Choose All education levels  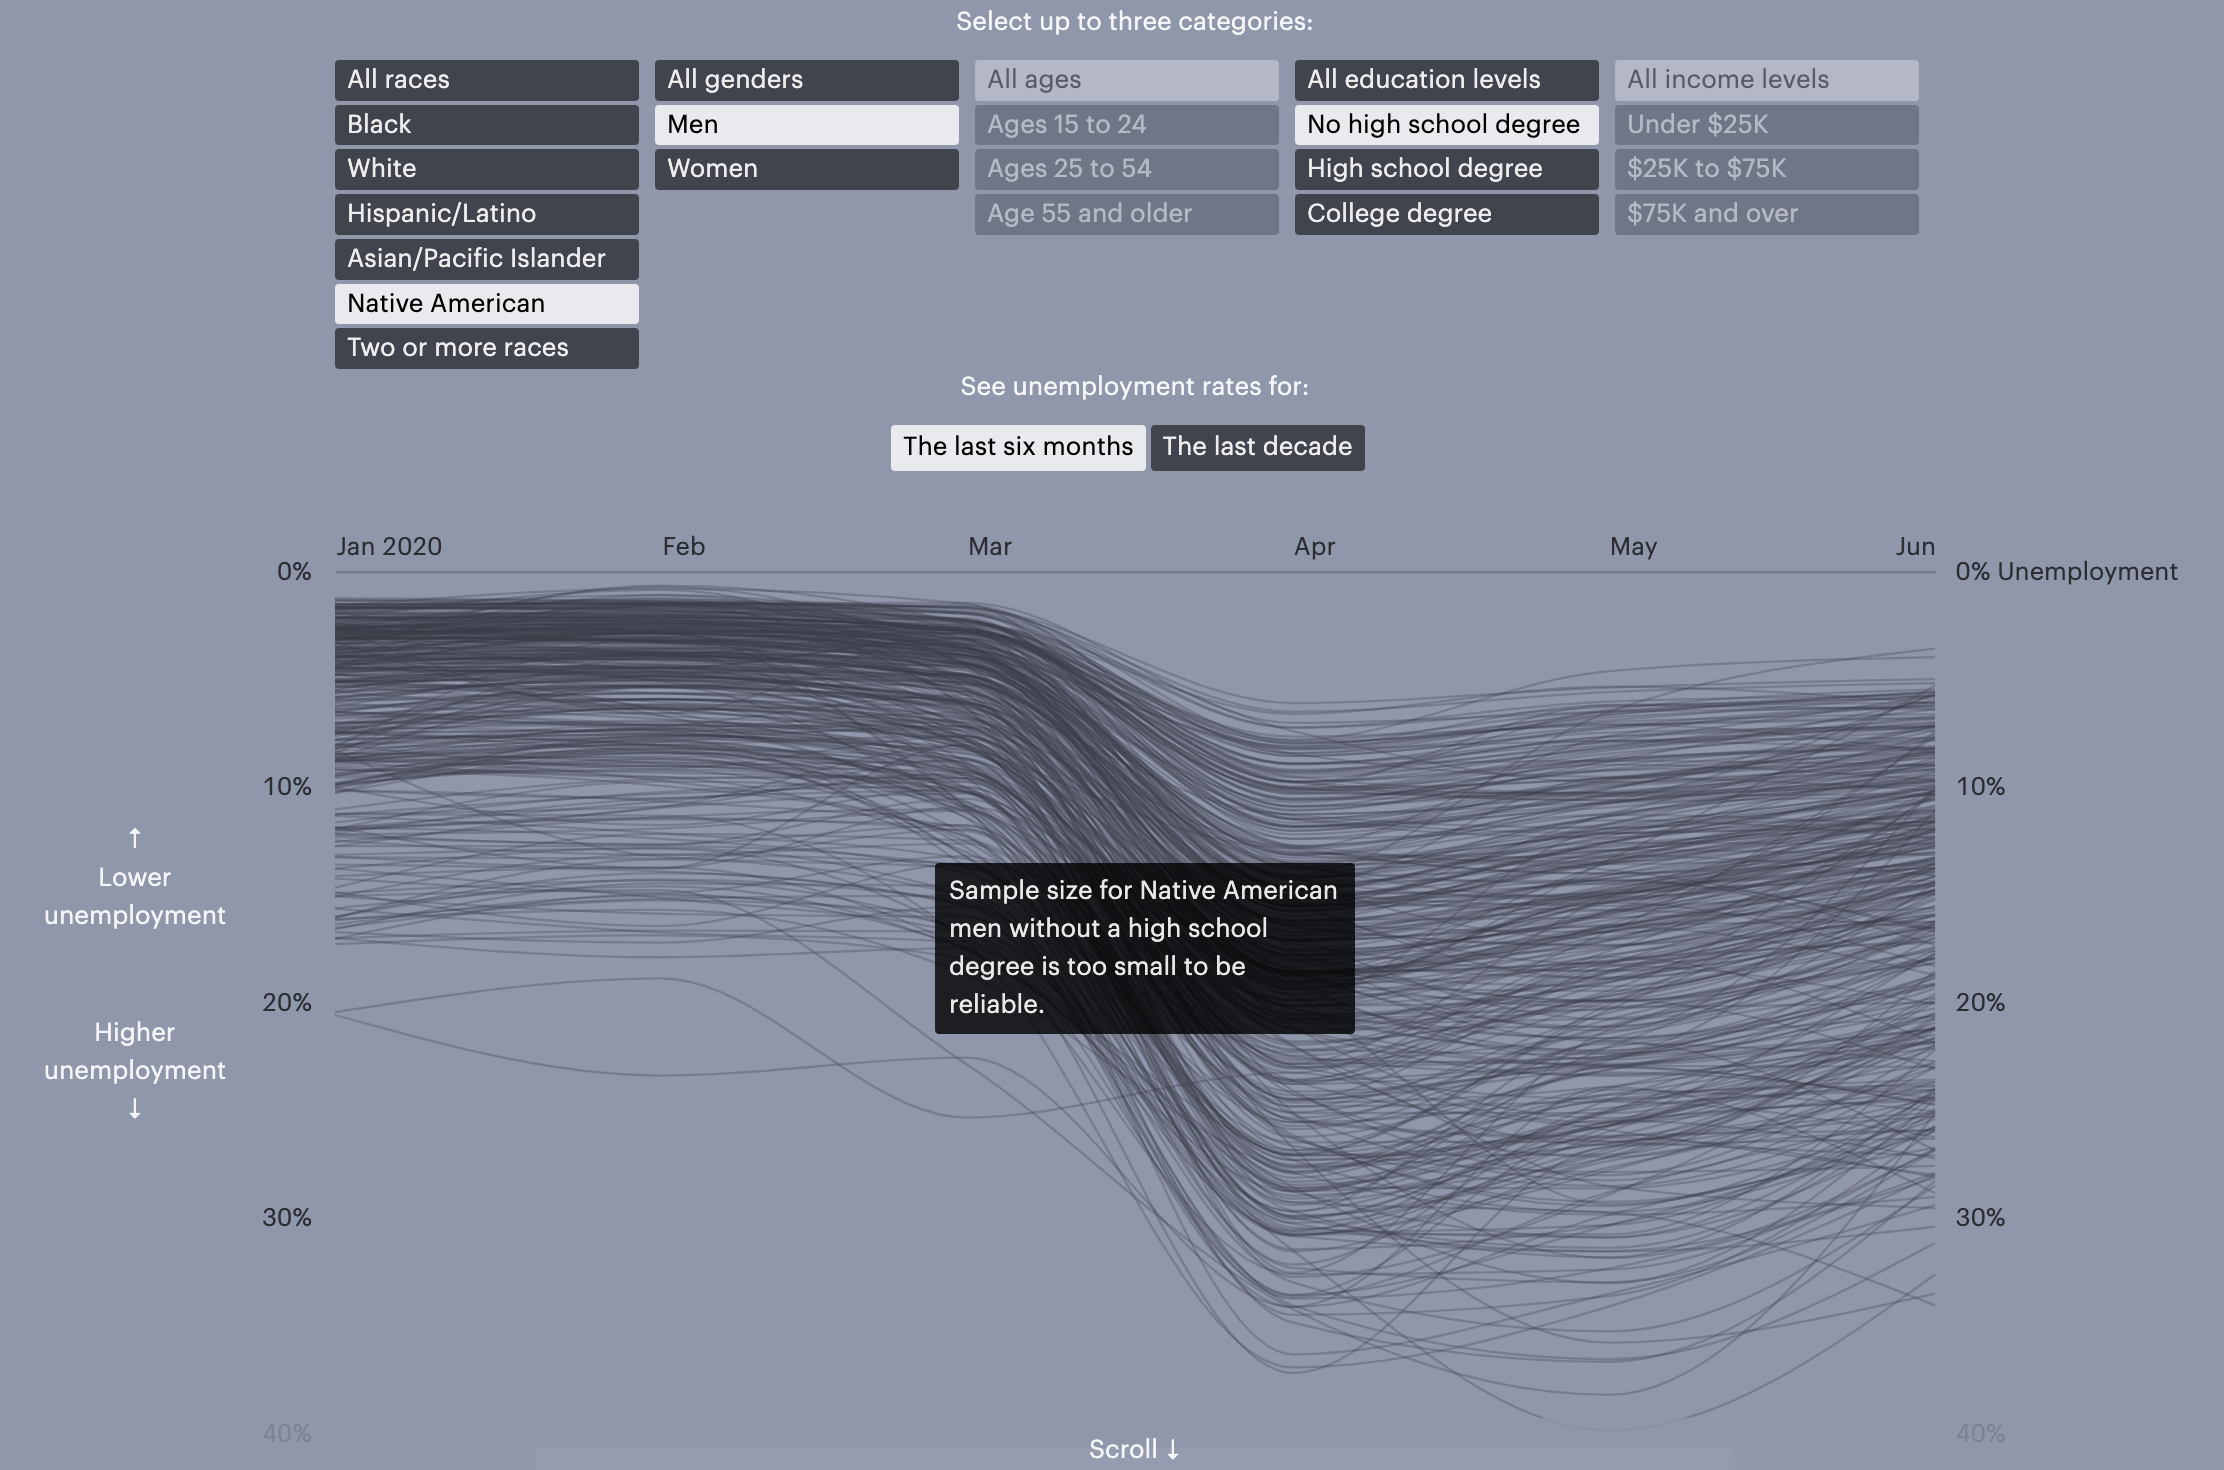click(x=1446, y=80)
